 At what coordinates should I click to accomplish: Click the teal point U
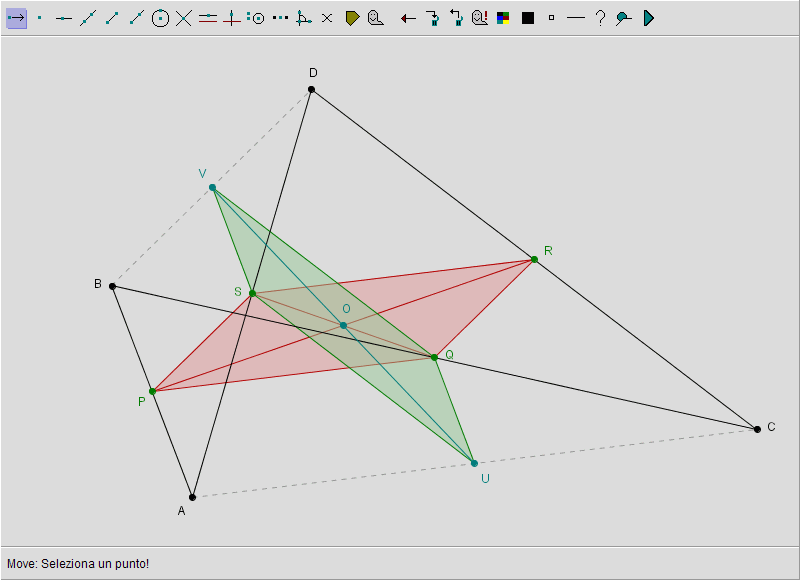[x=474, y=464]
